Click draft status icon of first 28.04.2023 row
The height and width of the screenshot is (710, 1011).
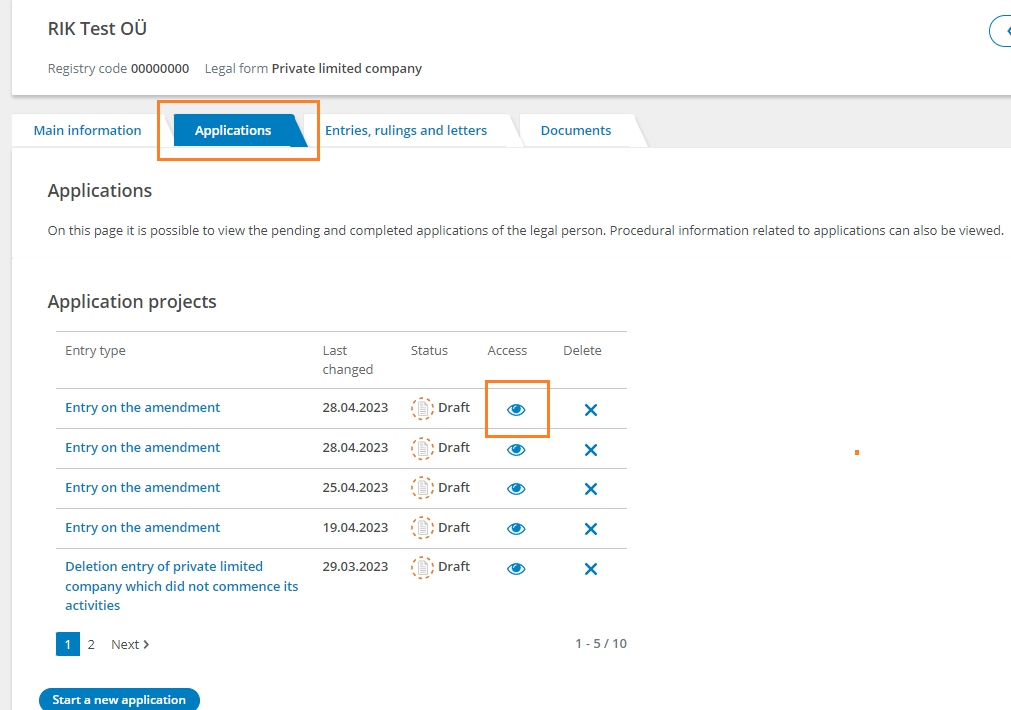click(x=422, y=408)
